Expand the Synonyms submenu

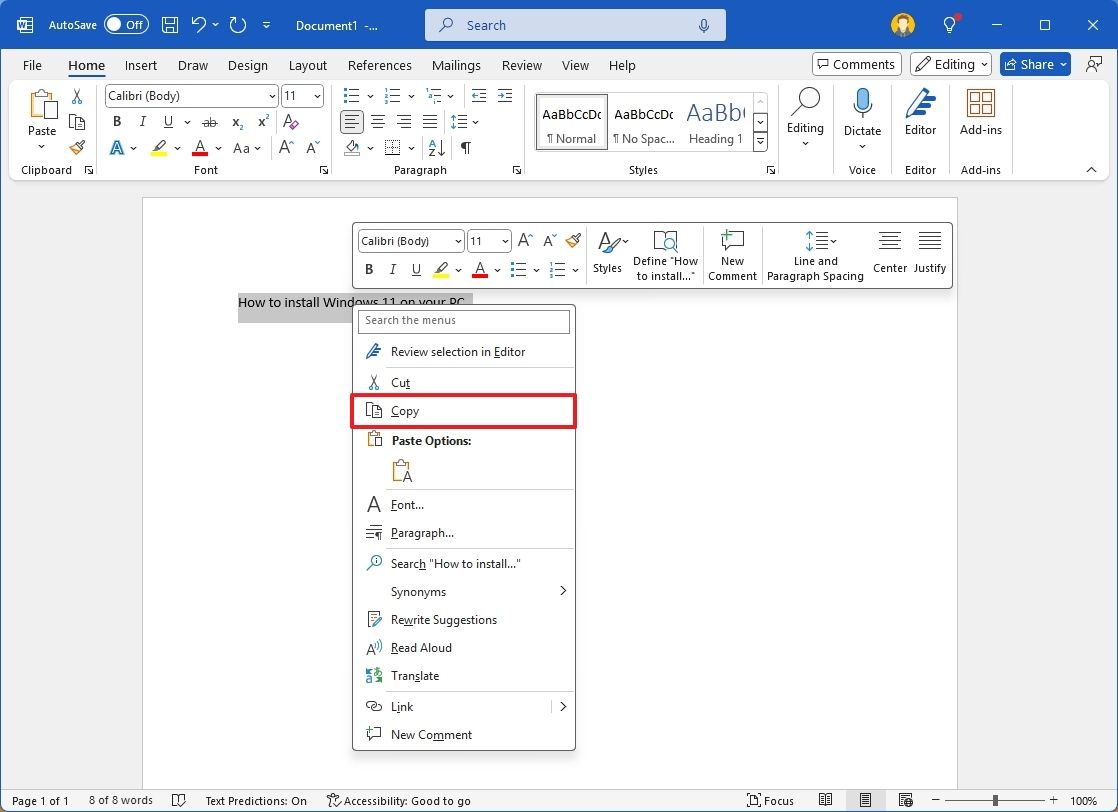click(465, 591)
